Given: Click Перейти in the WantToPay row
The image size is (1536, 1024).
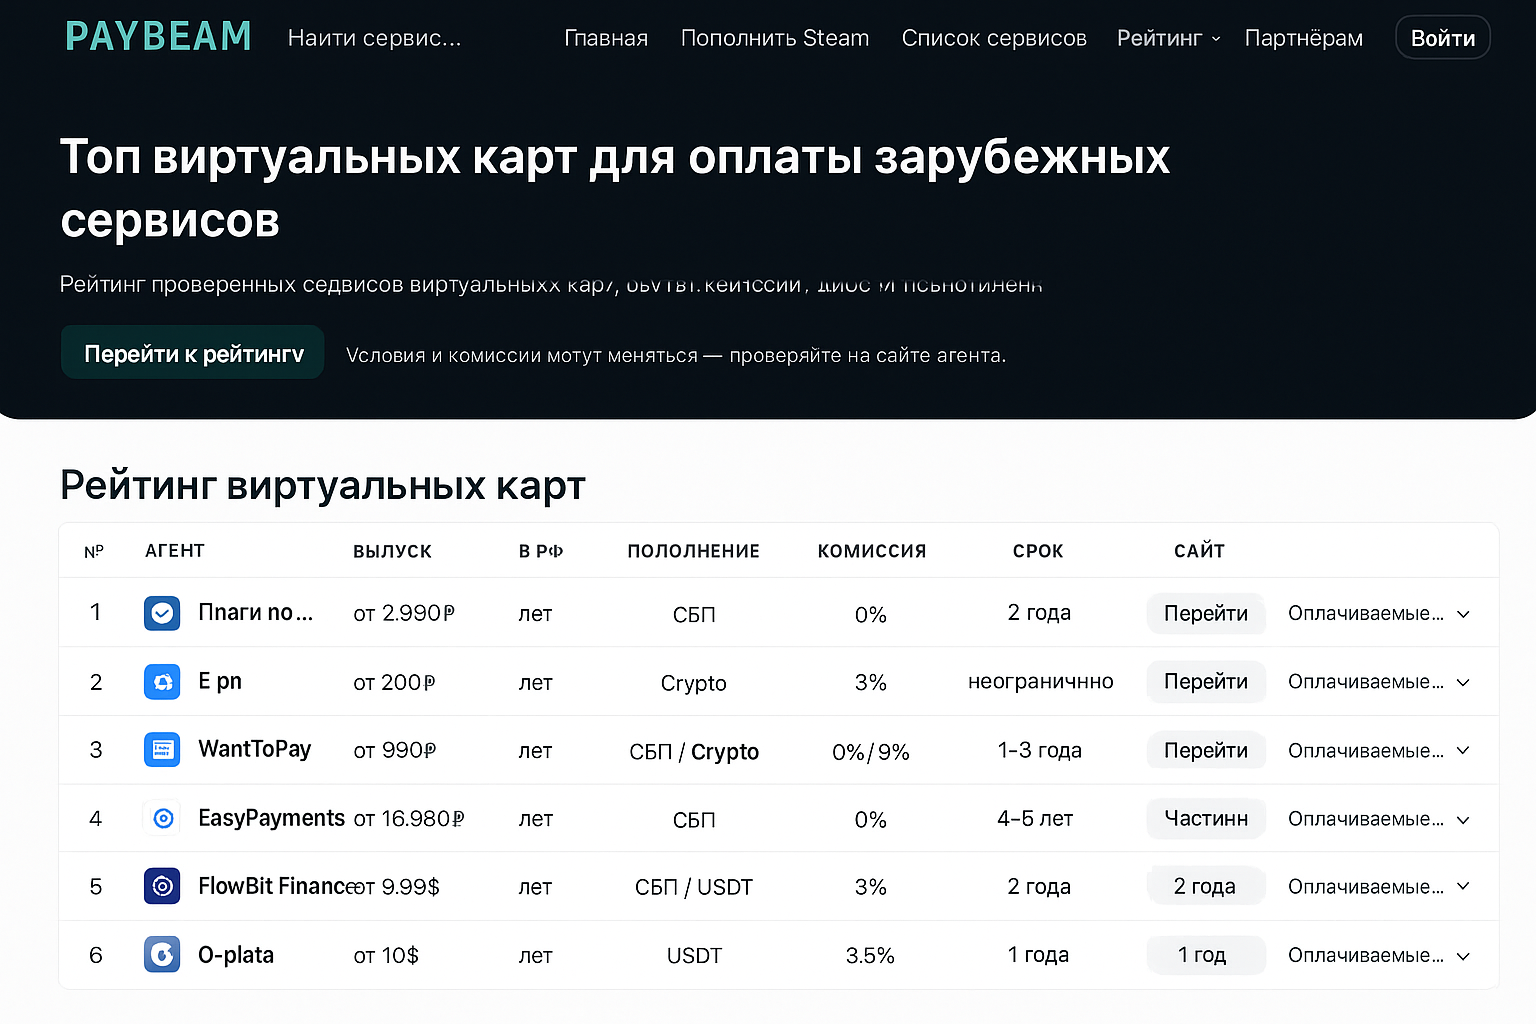Looking at the screenshot, I should pyautogui.click(x=1206, y=750).
